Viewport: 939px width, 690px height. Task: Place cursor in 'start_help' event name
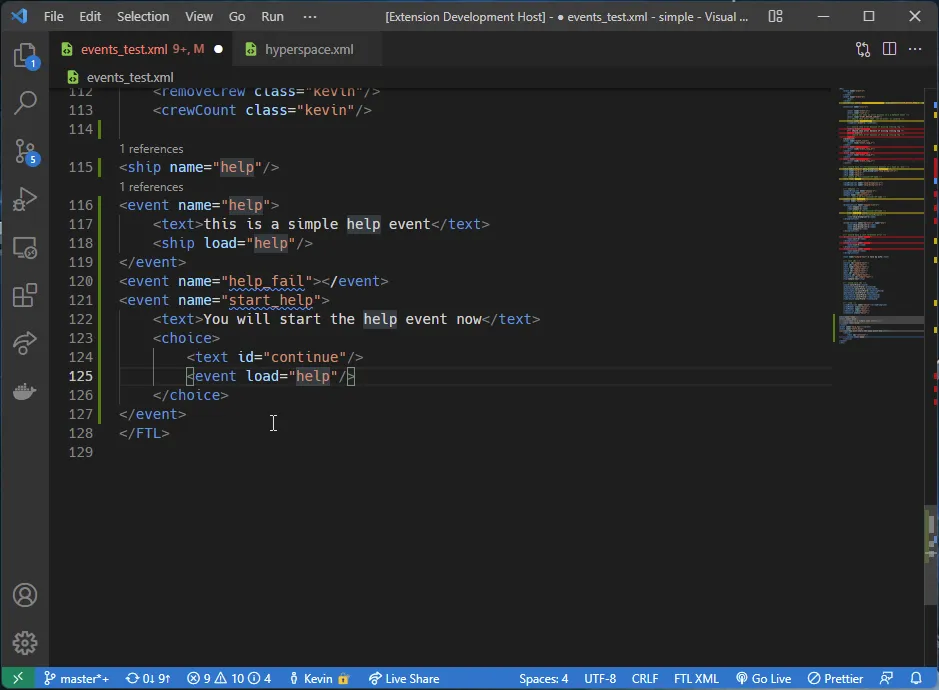(x=271, y=300)
